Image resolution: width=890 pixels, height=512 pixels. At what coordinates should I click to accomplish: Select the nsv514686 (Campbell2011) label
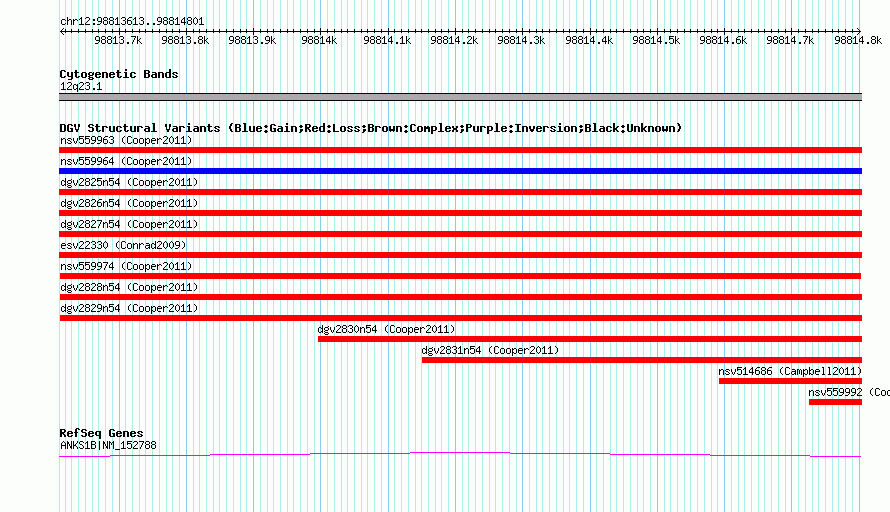pyautogui.click(x=790, y=371)
